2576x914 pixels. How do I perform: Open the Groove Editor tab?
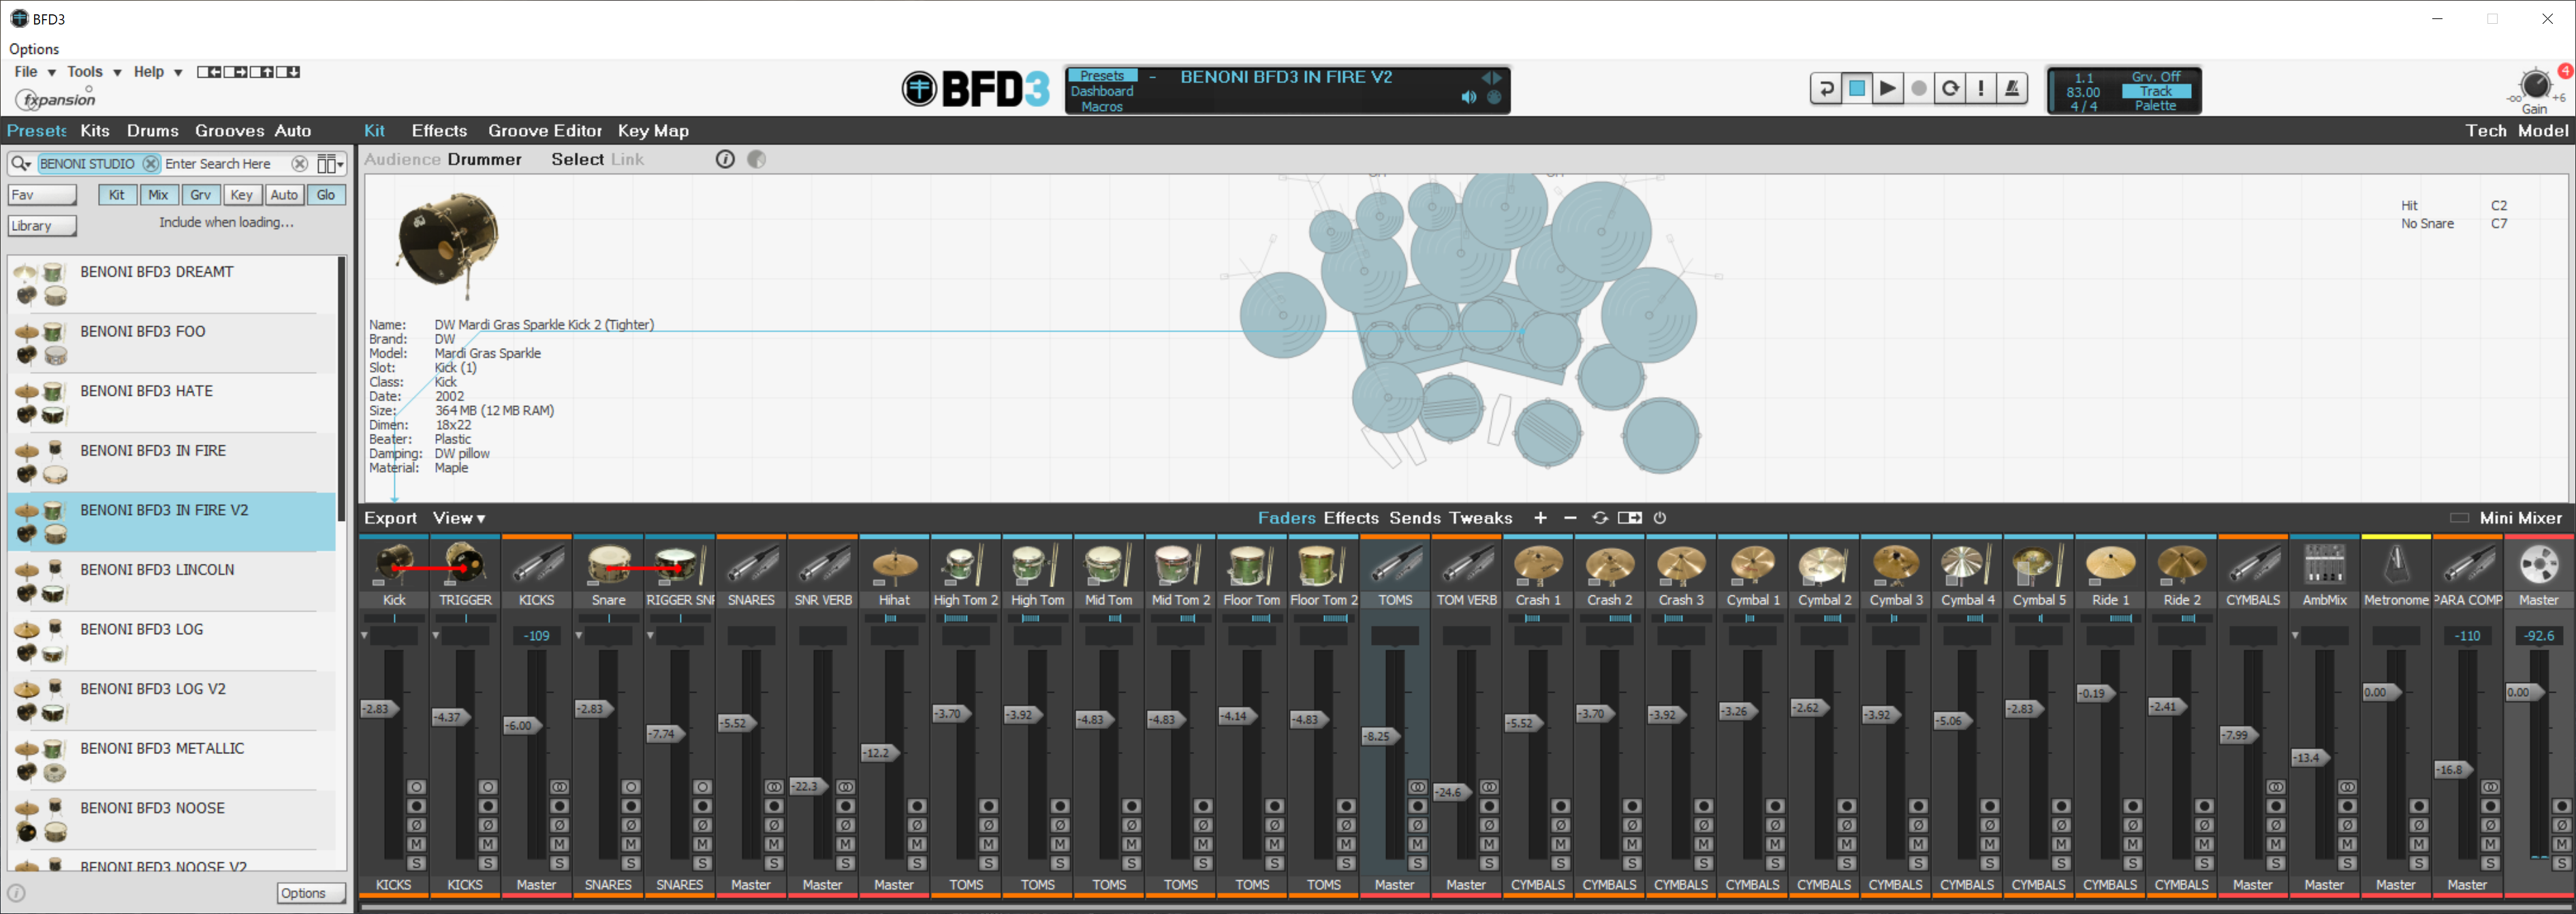pyautogui.click(x=545, y=131)
